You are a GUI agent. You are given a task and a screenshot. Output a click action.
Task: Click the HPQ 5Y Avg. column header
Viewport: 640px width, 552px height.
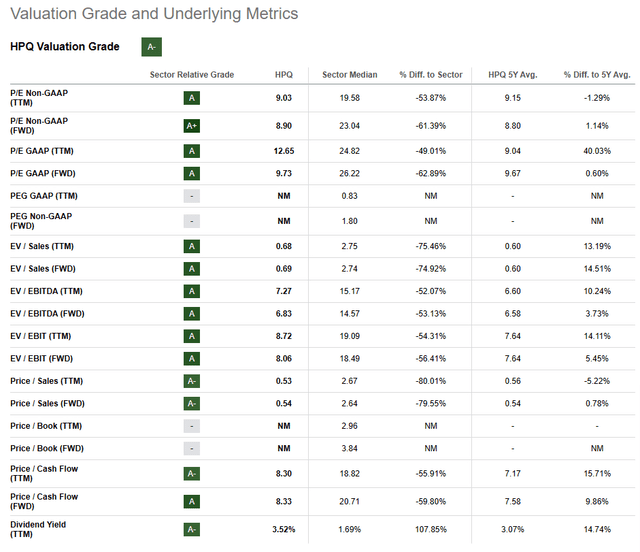pos(513,75)
